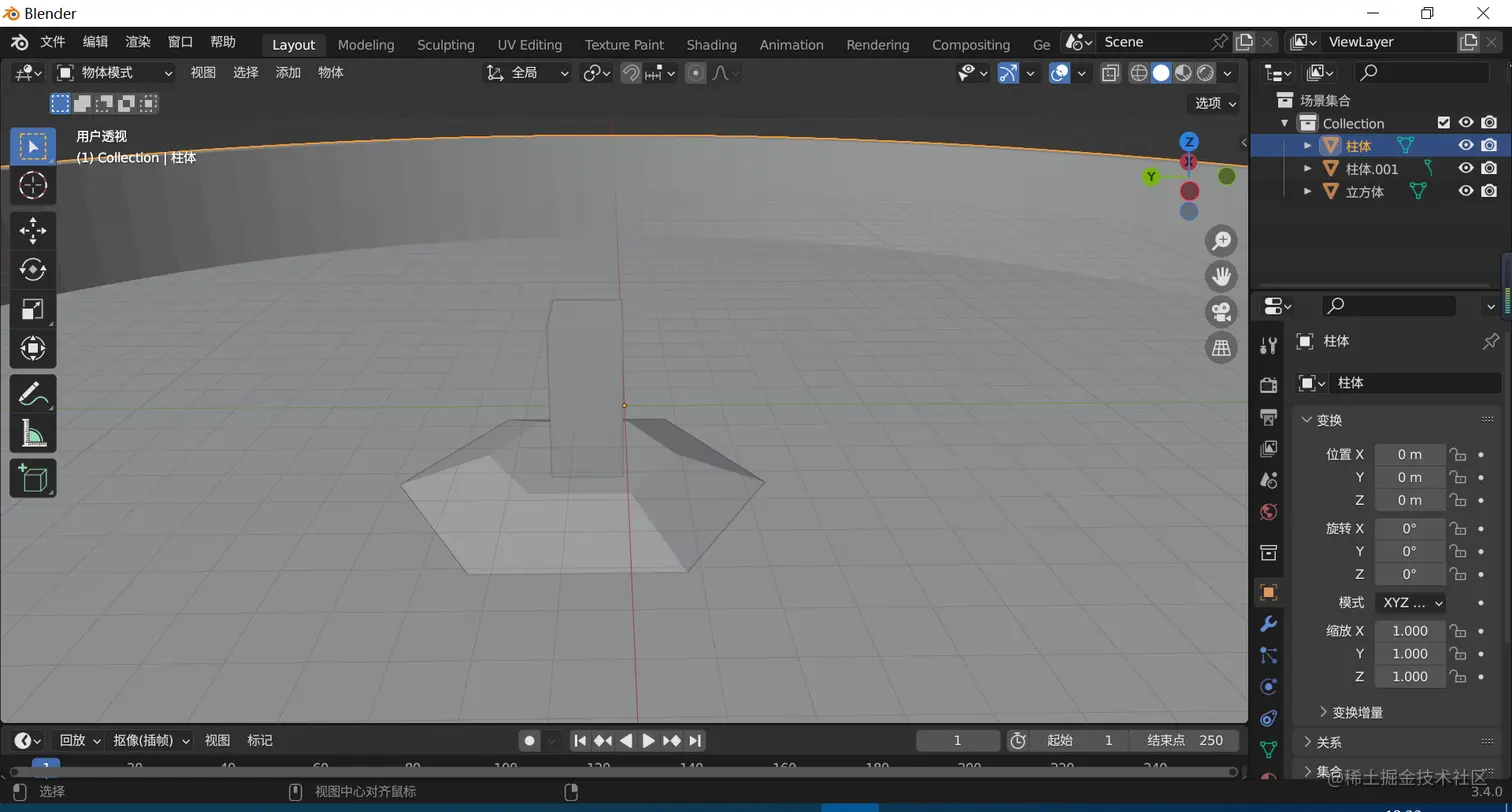Screen dimensions: 1512x812
Task: Select the Transform tool
Action: point(33,348)
